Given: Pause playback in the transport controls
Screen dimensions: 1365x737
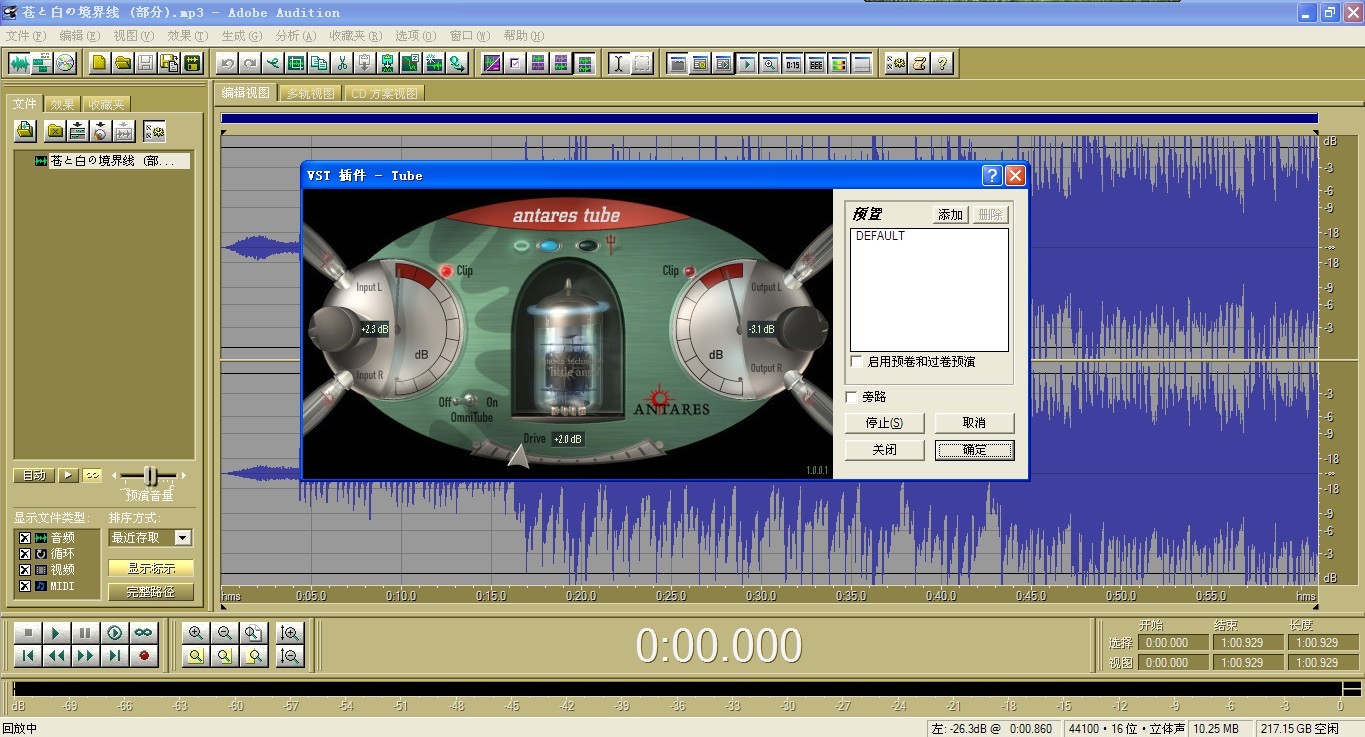Looking at the screenshot, I should pos(86,633).
